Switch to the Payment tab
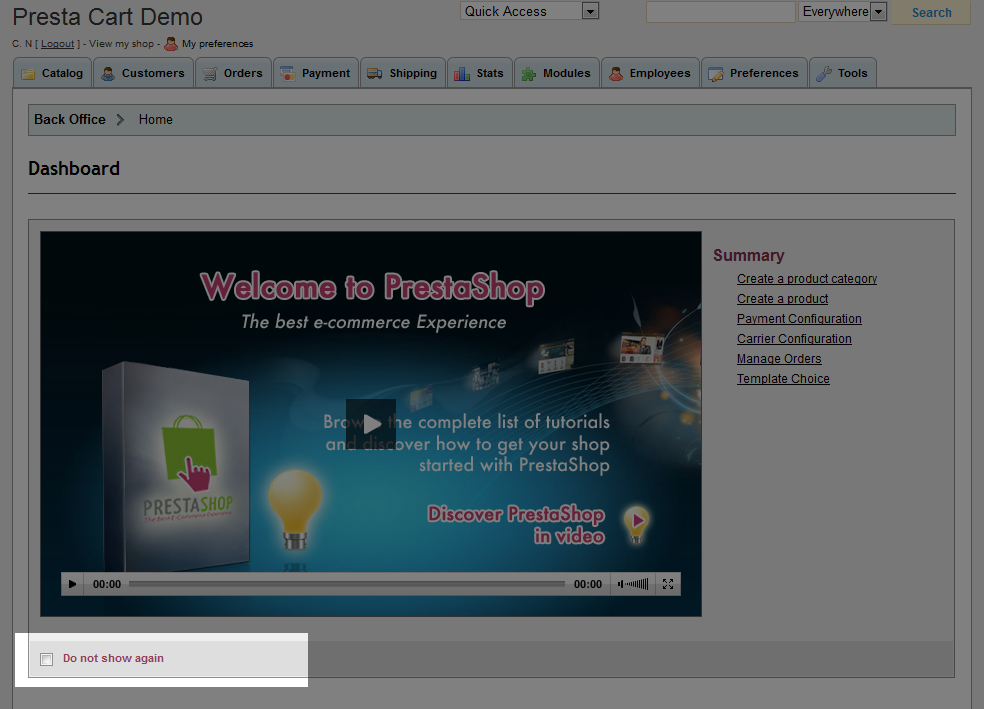 coord(315,73)
